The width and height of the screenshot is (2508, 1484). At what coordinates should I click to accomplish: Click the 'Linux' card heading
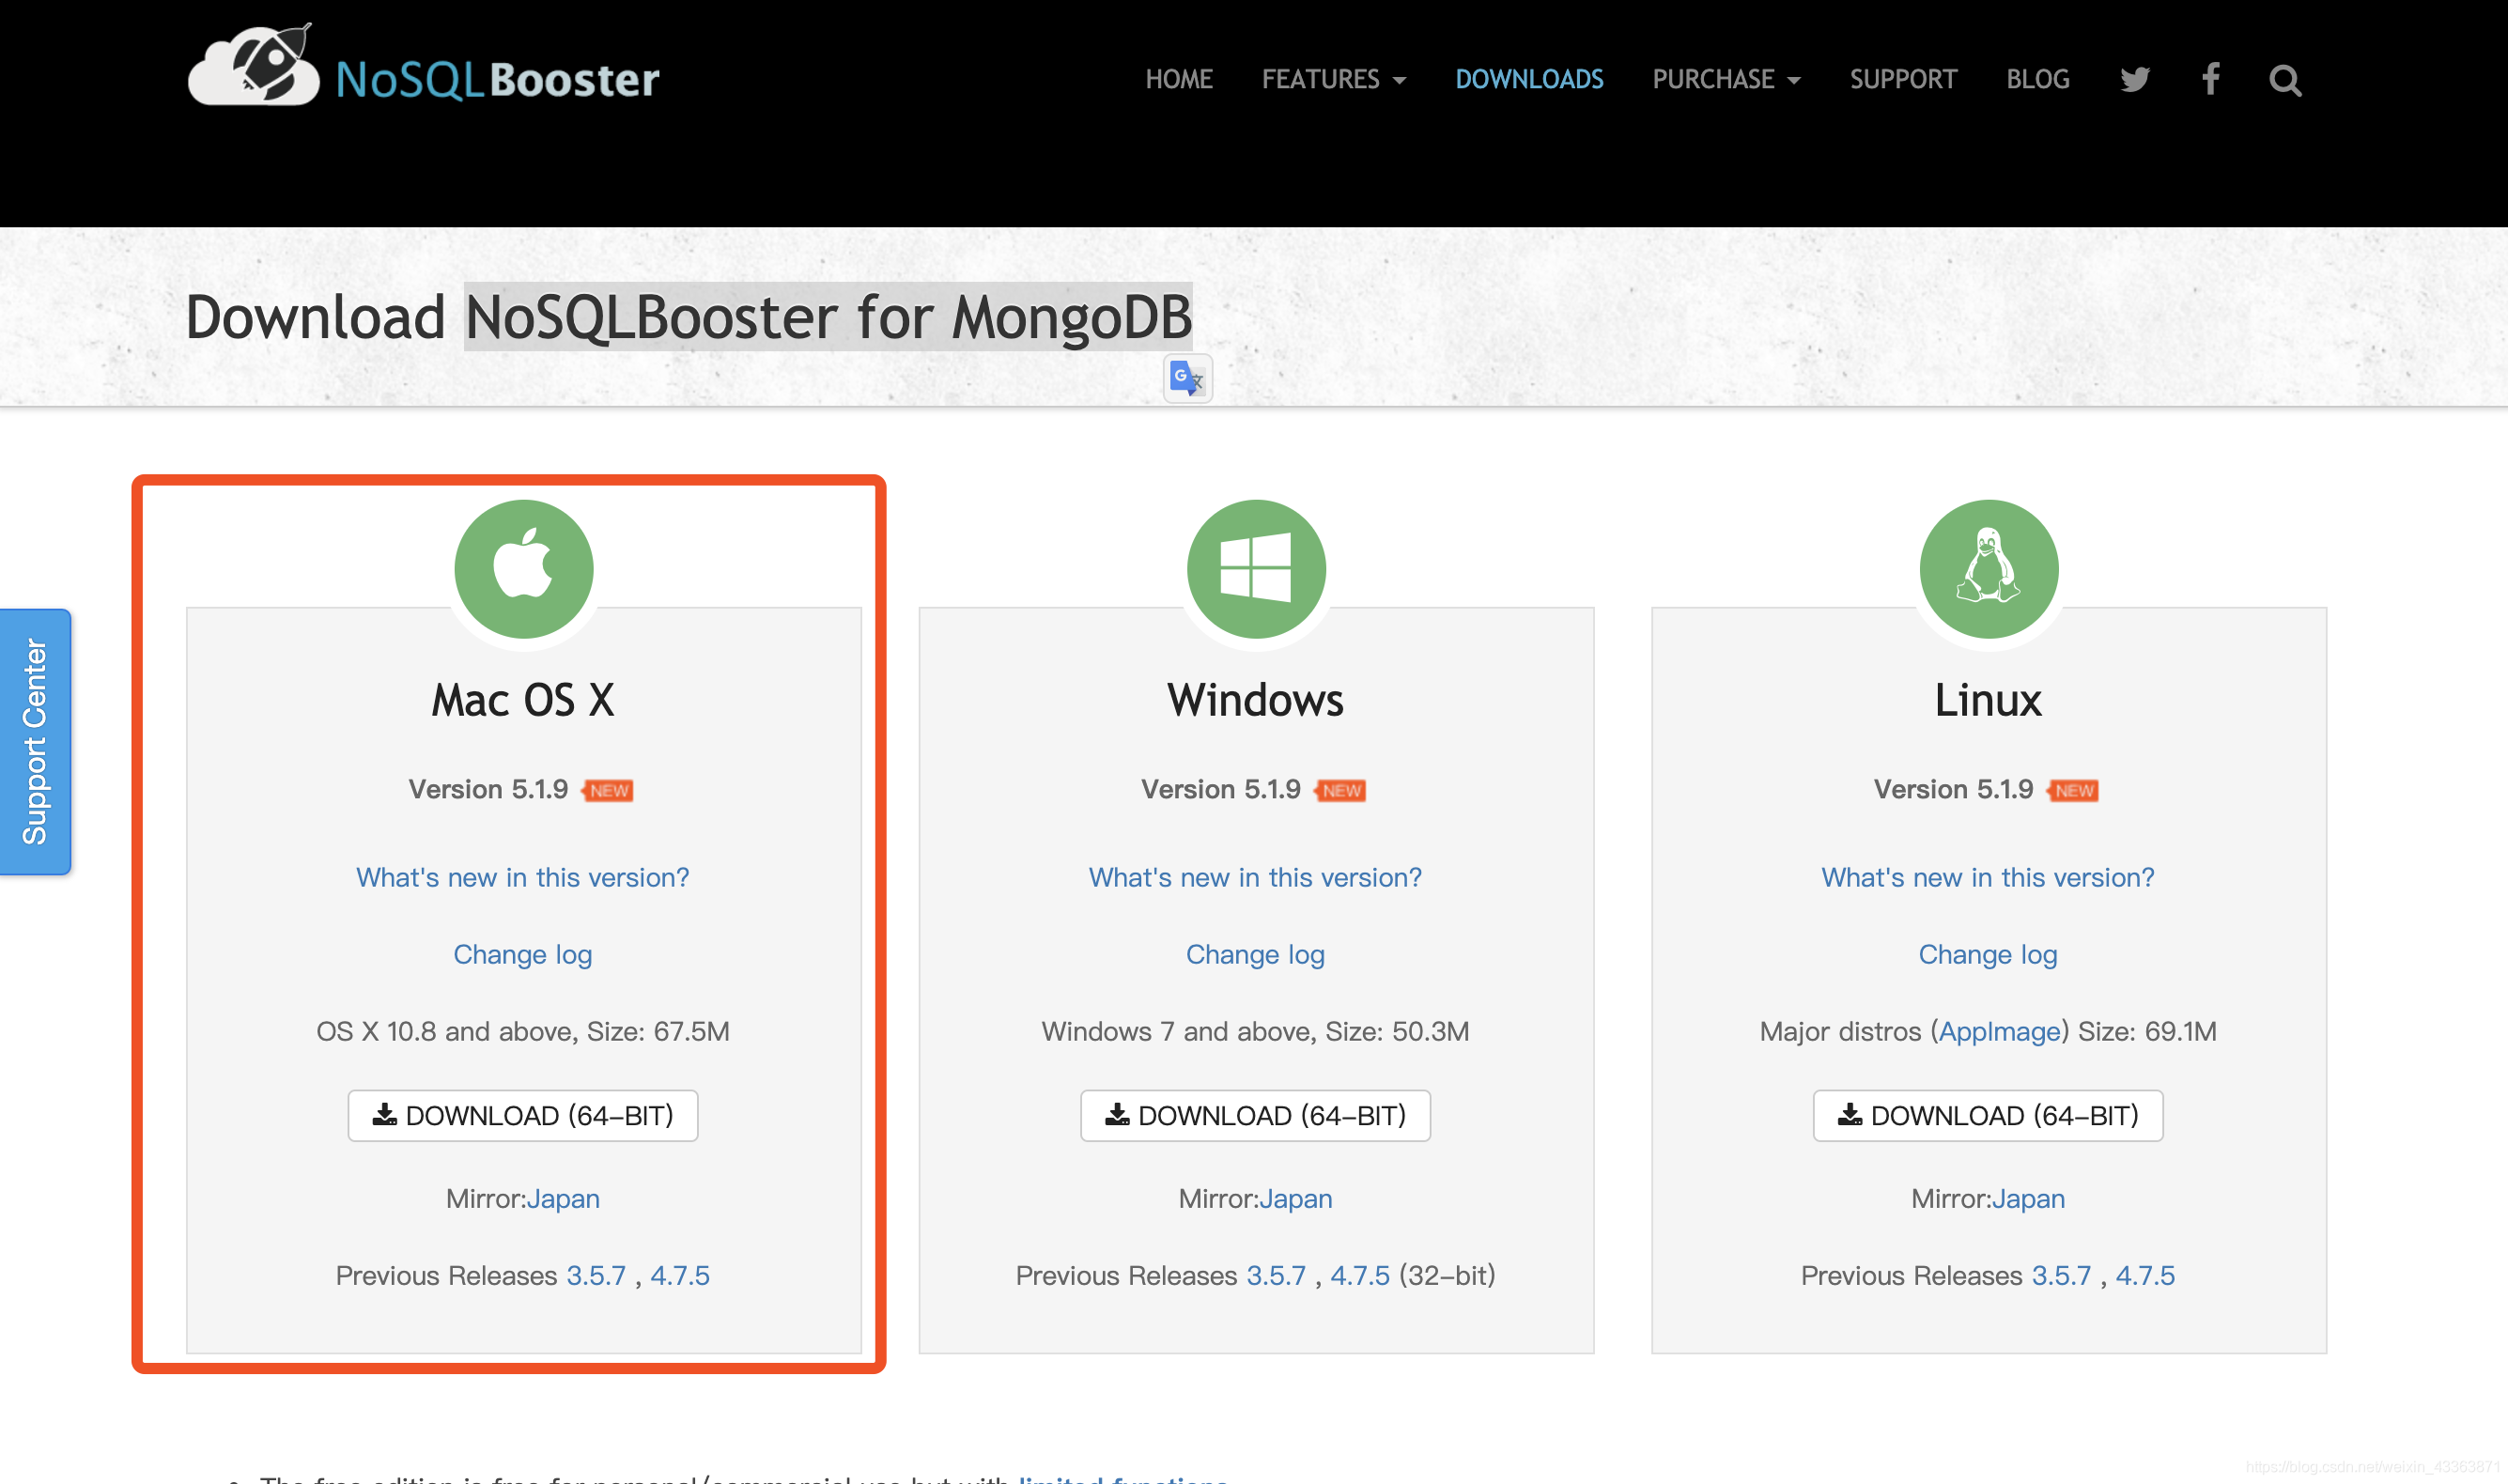[1988, 699]
